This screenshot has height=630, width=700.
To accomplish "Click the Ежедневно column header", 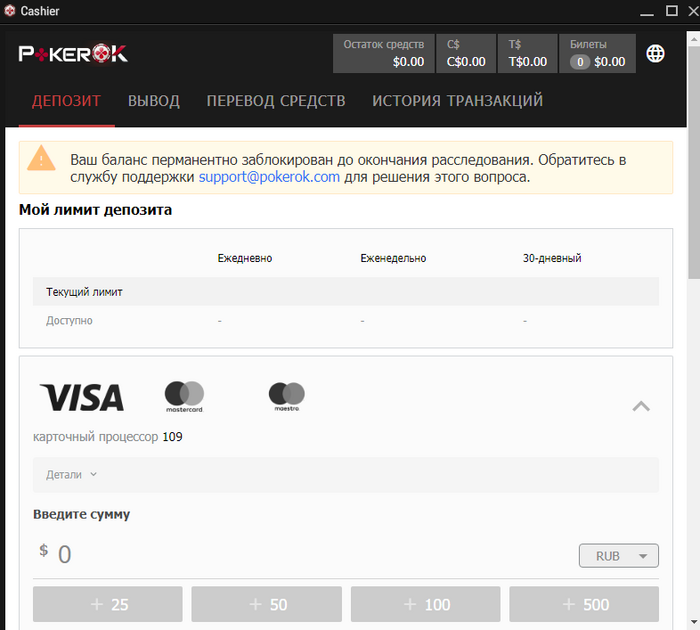I will pos(245,258).
